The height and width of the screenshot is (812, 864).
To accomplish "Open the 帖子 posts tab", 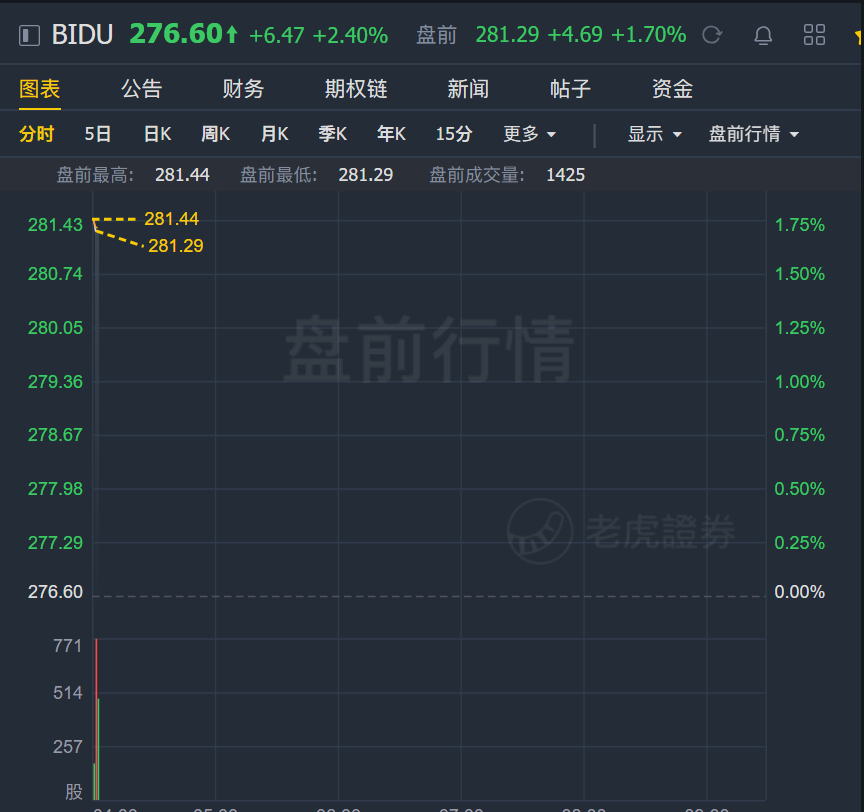I will click(x=570, y=89).
